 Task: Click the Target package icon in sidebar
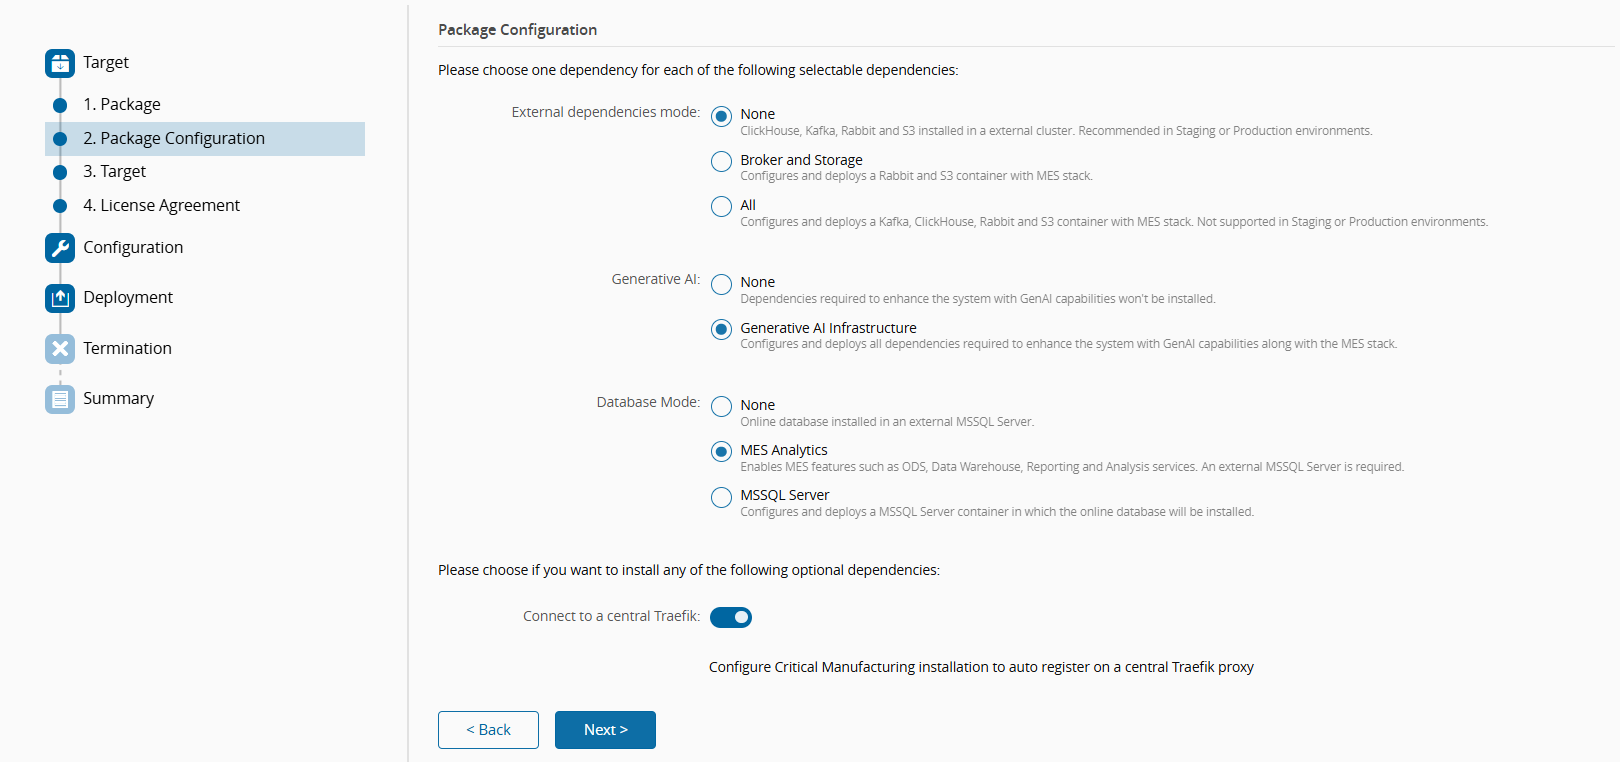tap(60, 63)
